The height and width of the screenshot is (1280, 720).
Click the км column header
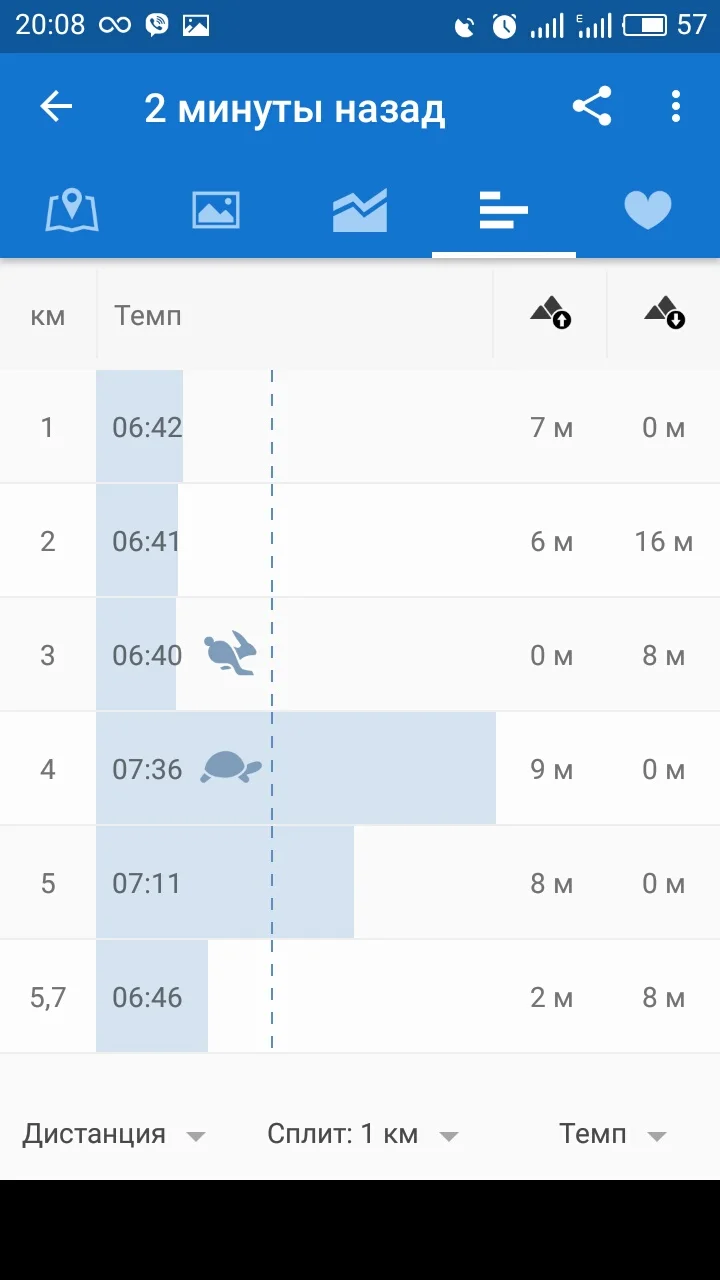pos(48,316)
